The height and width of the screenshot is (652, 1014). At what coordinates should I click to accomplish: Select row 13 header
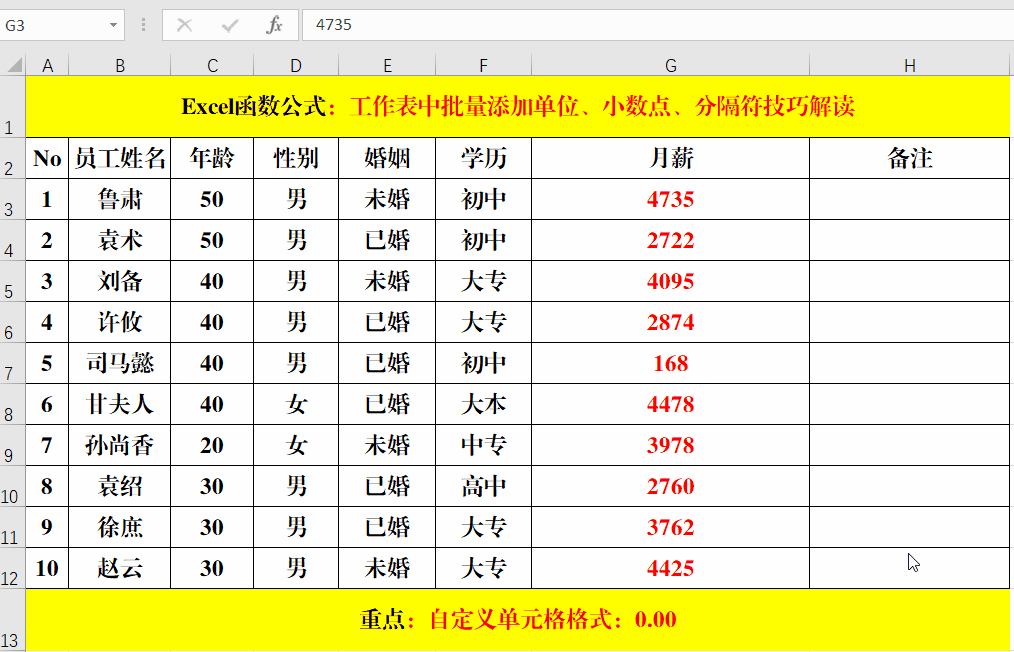12,619
